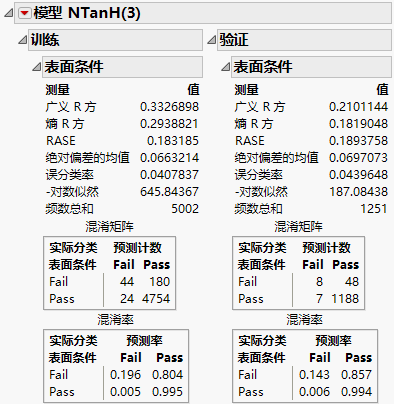Click the training 混淆率 title

[x=115, y=320]
